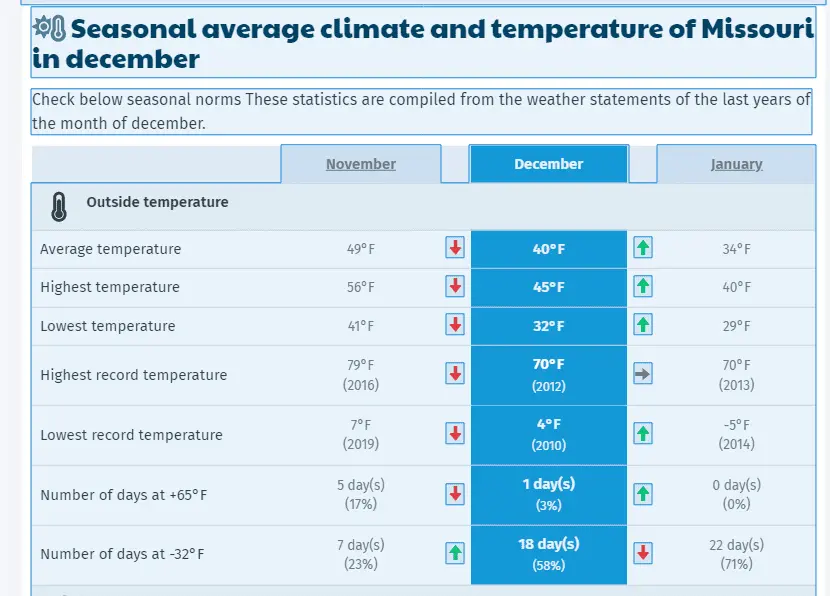Image resolution: width=830 pixels, height=596 pixels.
Task: Click the sun thermometer icon in heading
Action: (x=49, y=27)
